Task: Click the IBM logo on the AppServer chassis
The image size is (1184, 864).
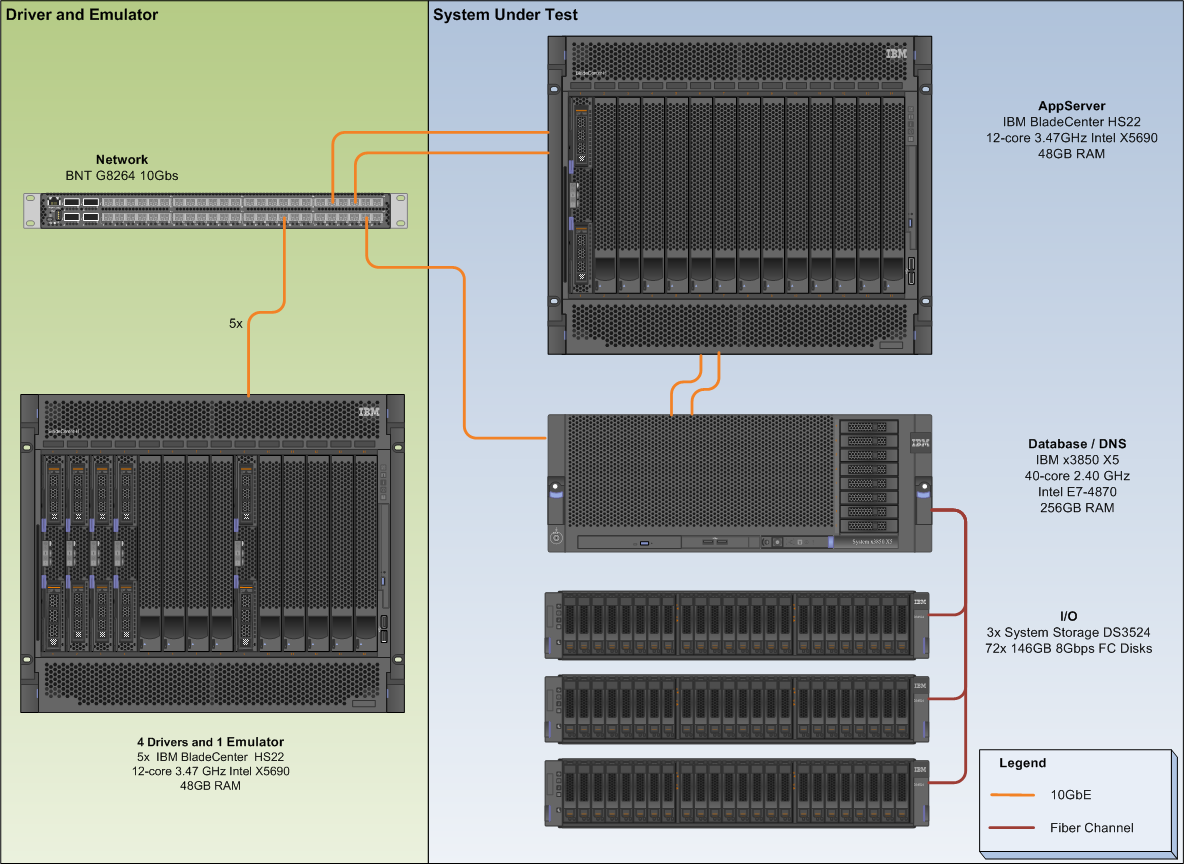Action: (x=896, y=54)
